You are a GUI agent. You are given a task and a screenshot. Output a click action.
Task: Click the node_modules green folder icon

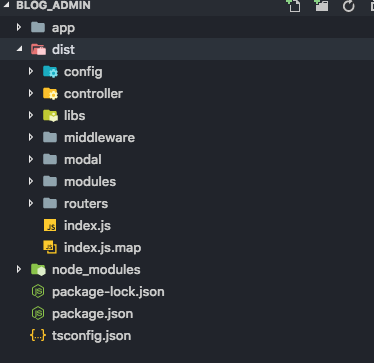38,269
